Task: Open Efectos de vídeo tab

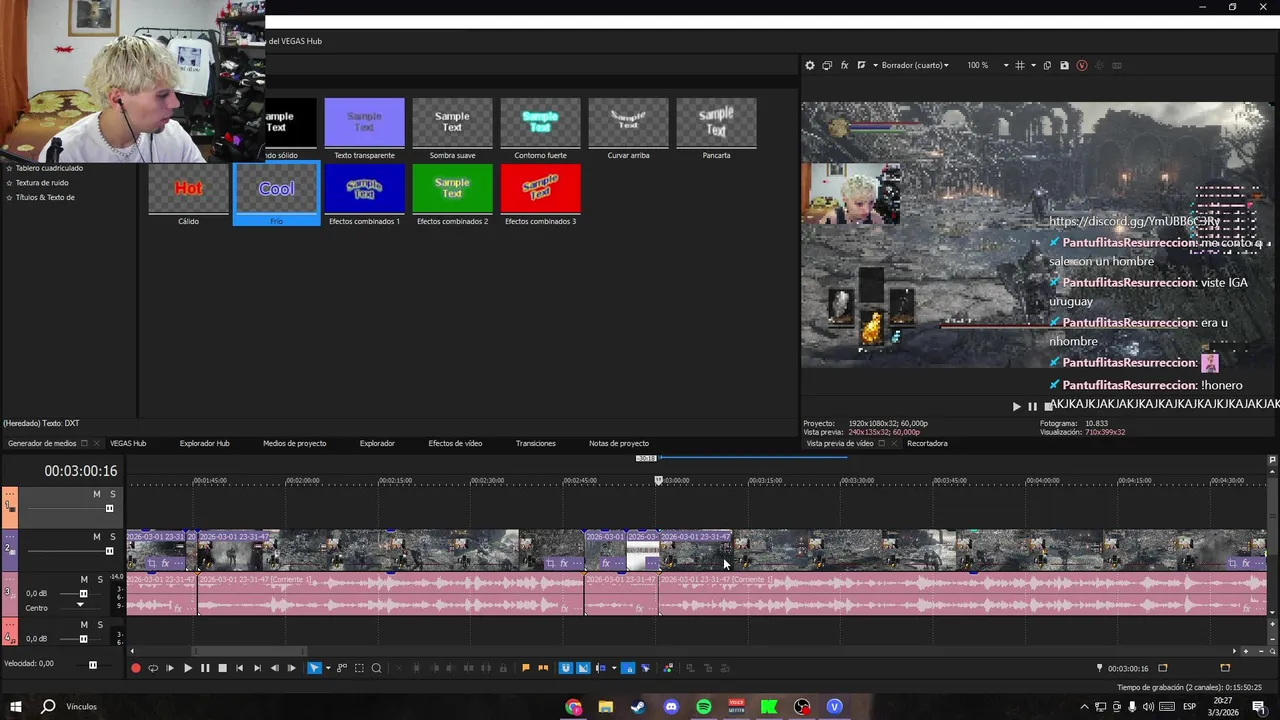Action: pos(455,443)
